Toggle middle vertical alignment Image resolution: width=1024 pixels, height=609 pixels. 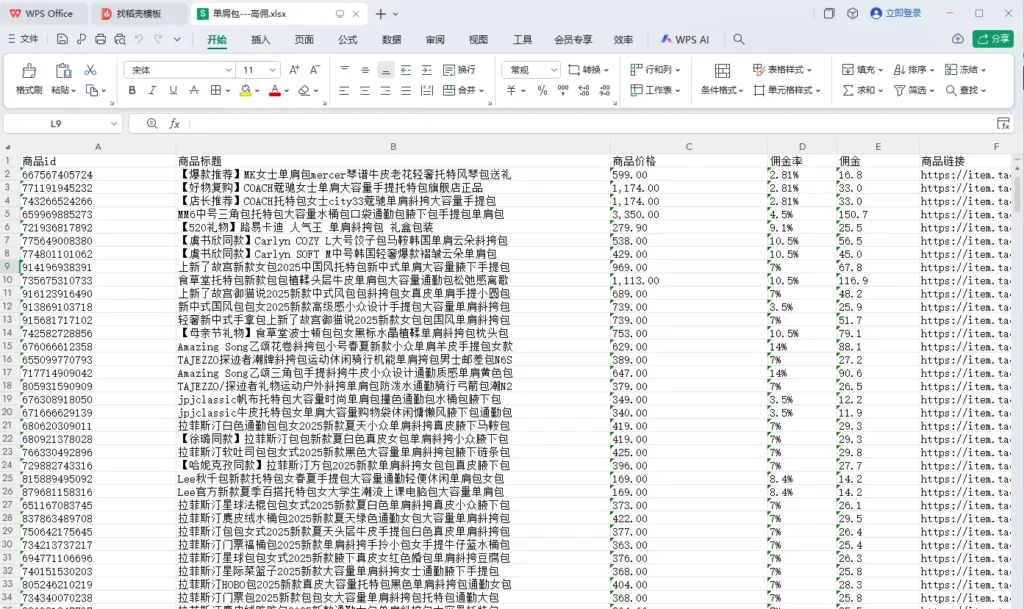tap(365, 70)
